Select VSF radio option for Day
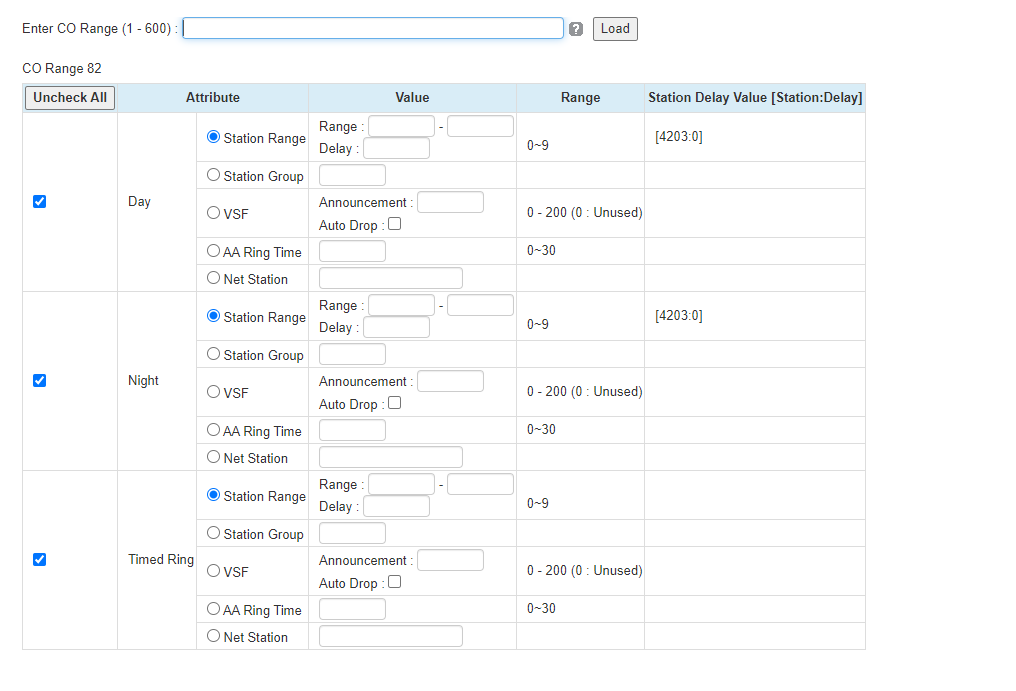Image resolution: width=1016 pixels, height=691 pixels. (213, 213)
